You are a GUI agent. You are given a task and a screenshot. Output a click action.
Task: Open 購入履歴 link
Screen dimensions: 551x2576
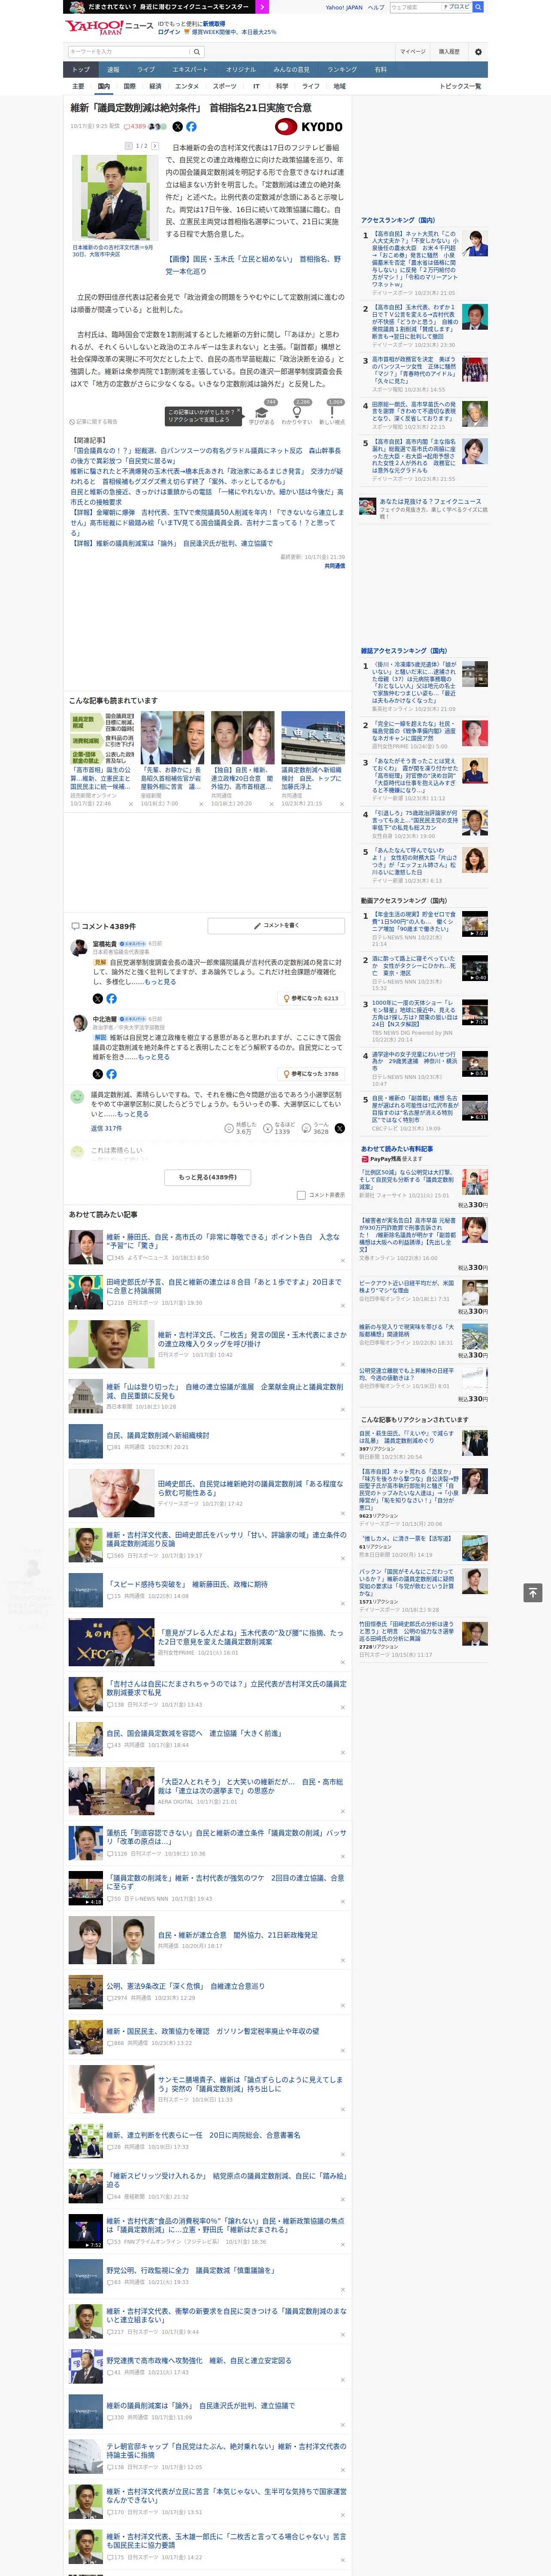pyautogui.click(x=449, y=52)
